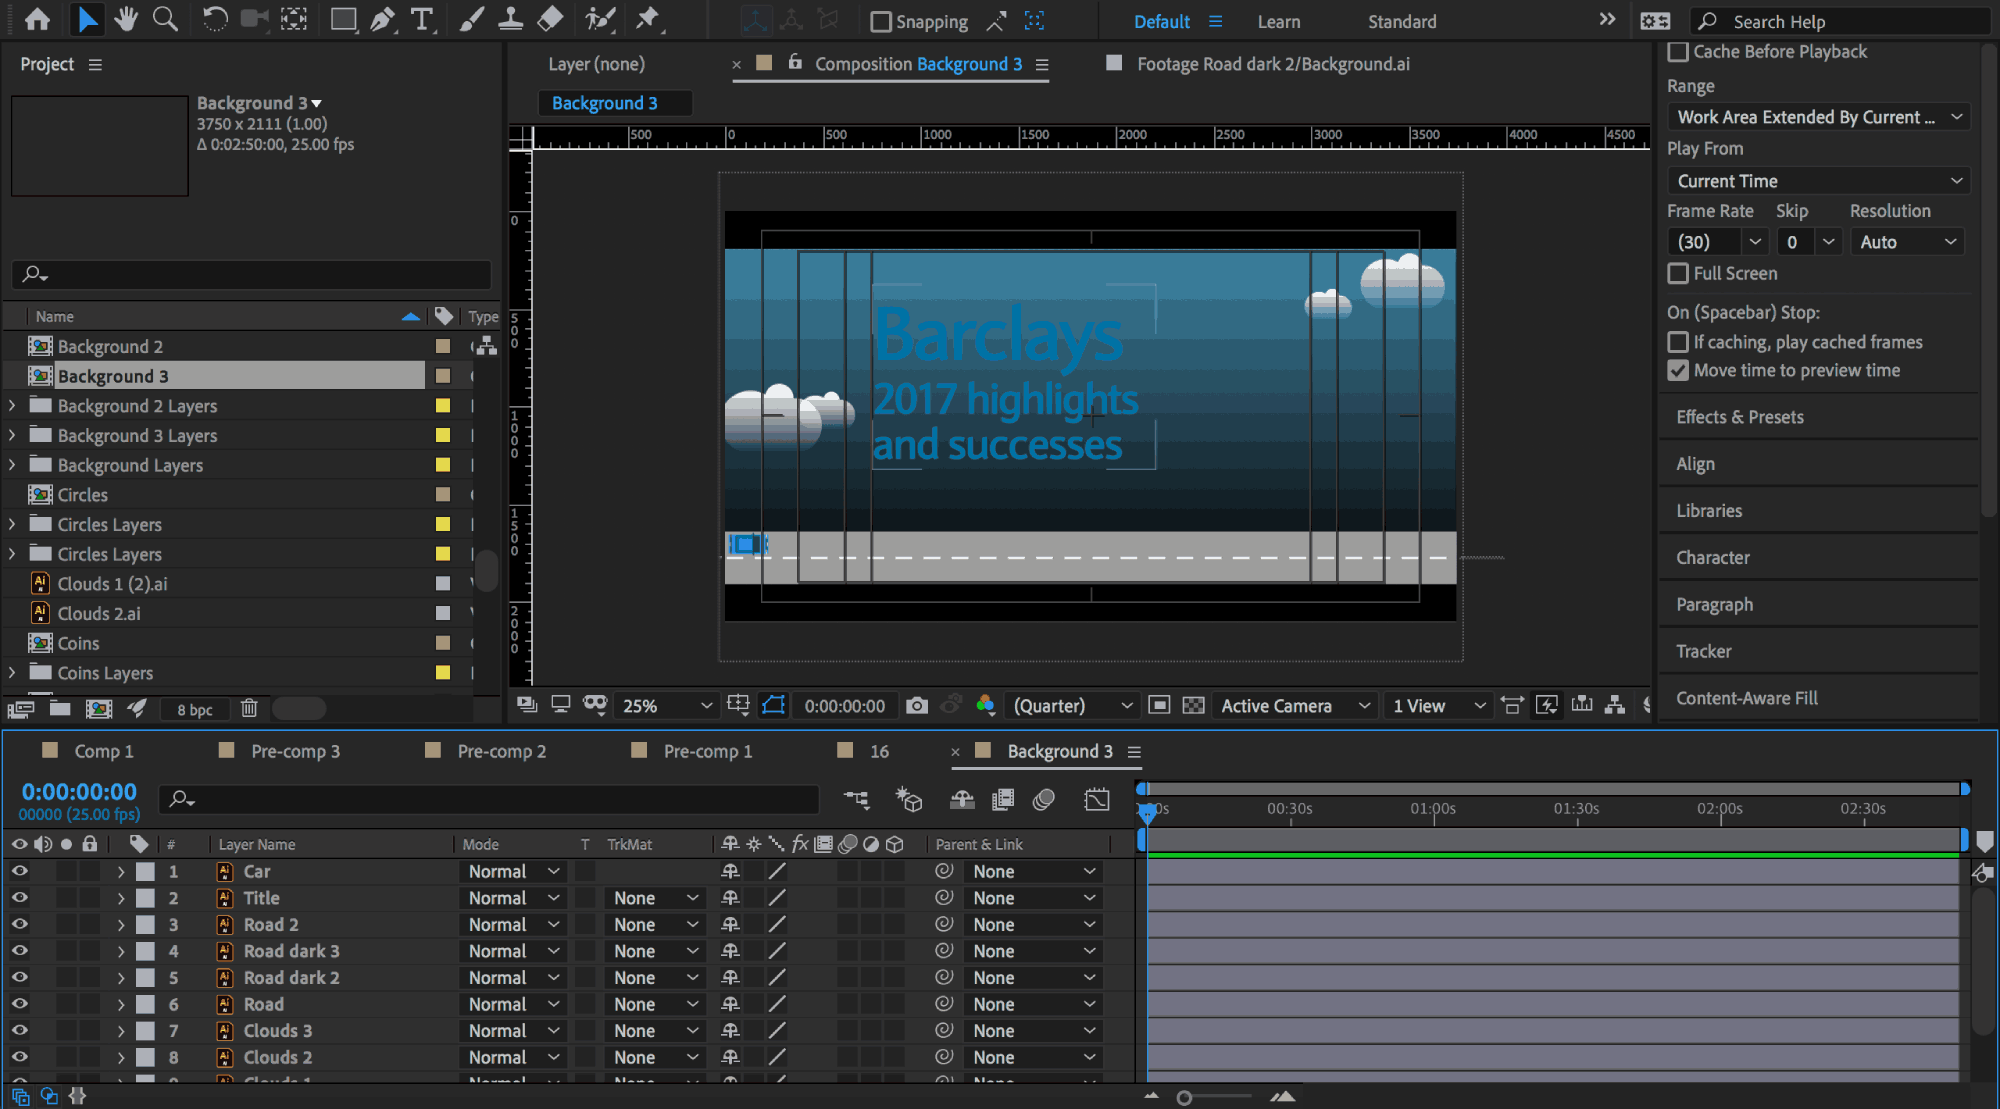Select the Rectangle shape tool

tap(343, 19)
